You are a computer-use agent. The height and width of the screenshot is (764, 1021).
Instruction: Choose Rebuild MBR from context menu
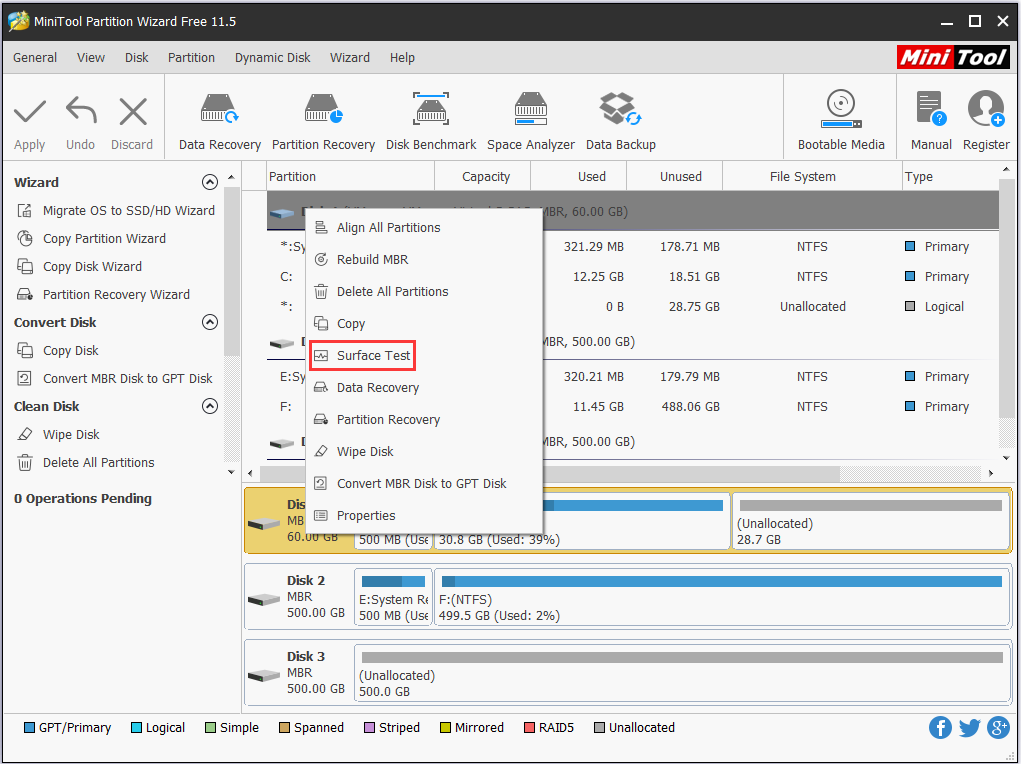pyautogui.click(x=425, y=259)
